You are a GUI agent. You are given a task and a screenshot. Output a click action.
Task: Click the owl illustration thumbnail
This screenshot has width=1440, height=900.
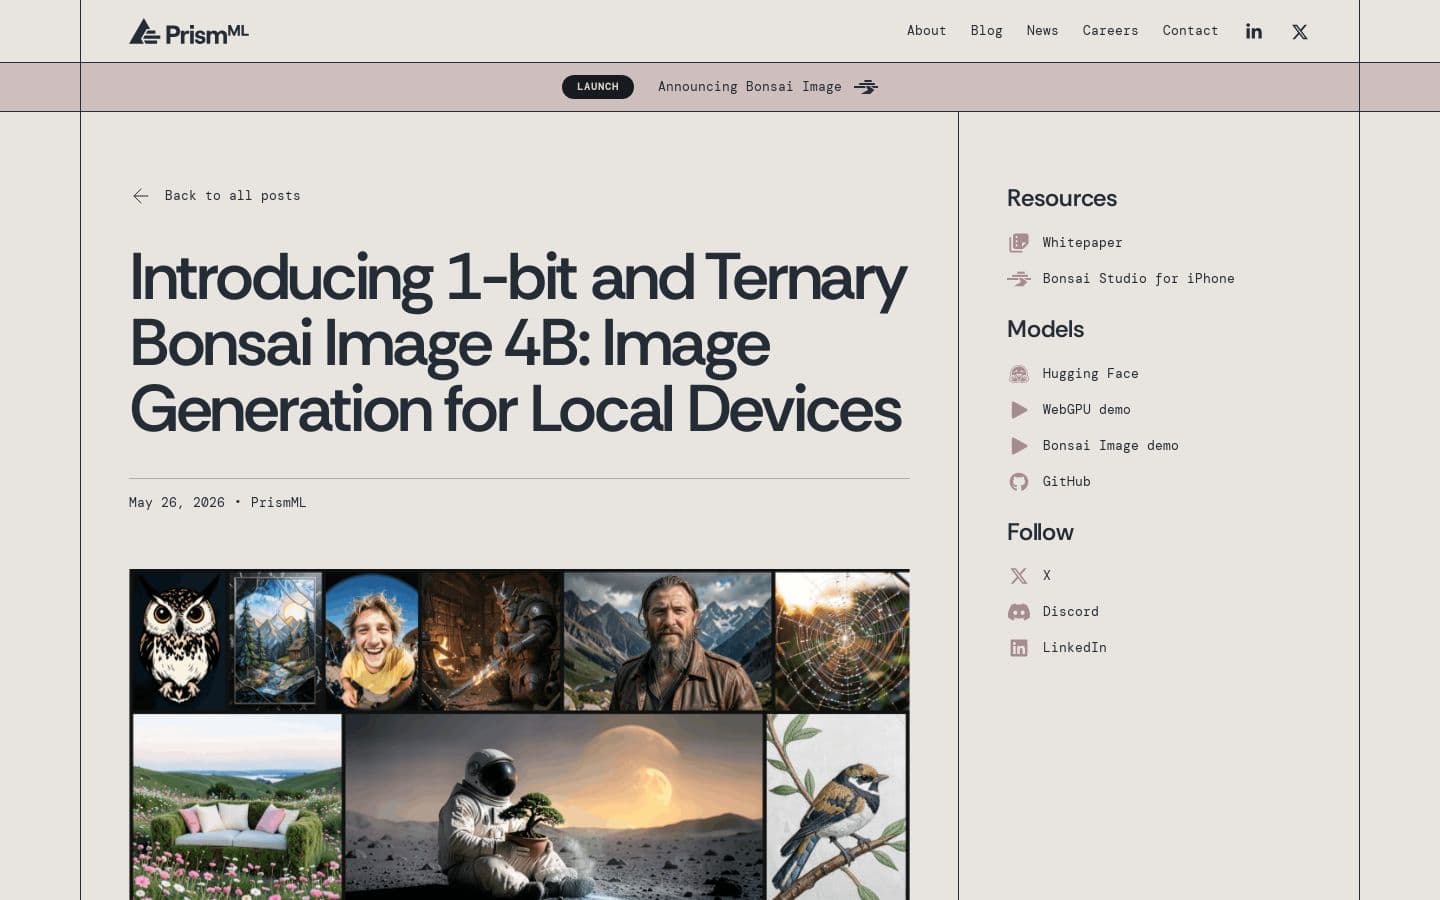179,641
